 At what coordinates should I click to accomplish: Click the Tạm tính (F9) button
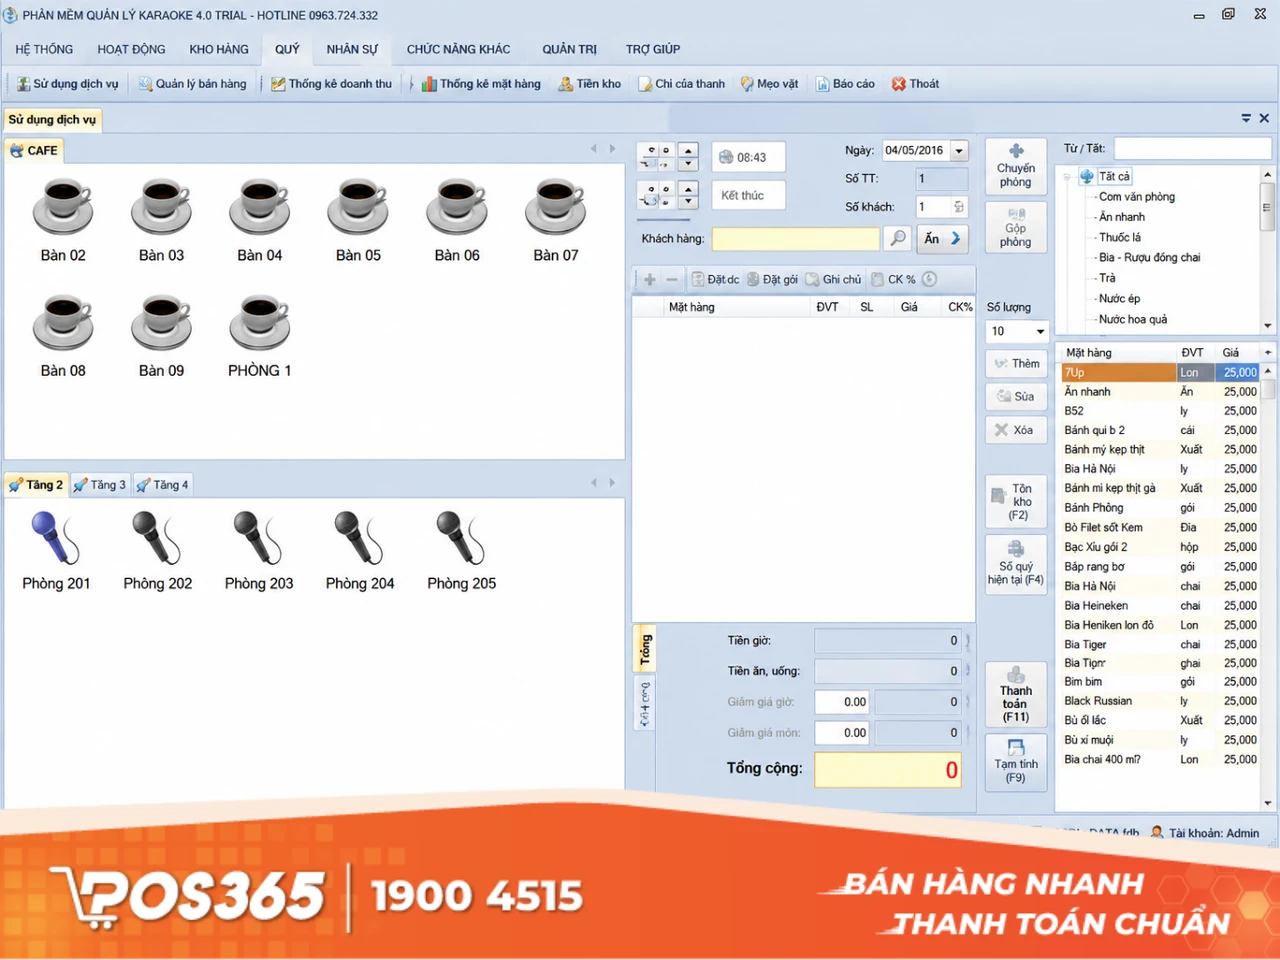tap(1016, 762)
